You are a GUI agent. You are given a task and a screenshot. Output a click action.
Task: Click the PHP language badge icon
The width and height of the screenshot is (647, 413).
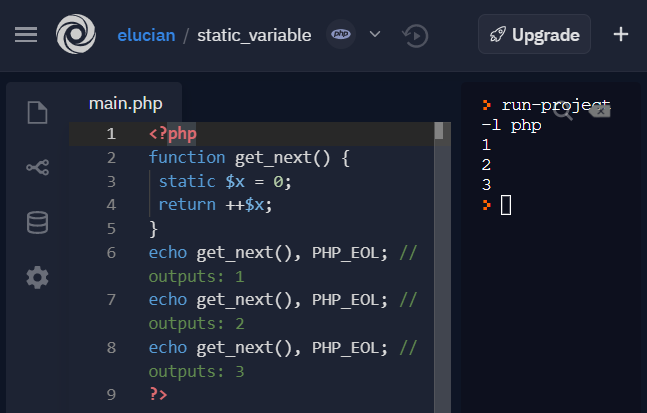[x=342, y=34]
